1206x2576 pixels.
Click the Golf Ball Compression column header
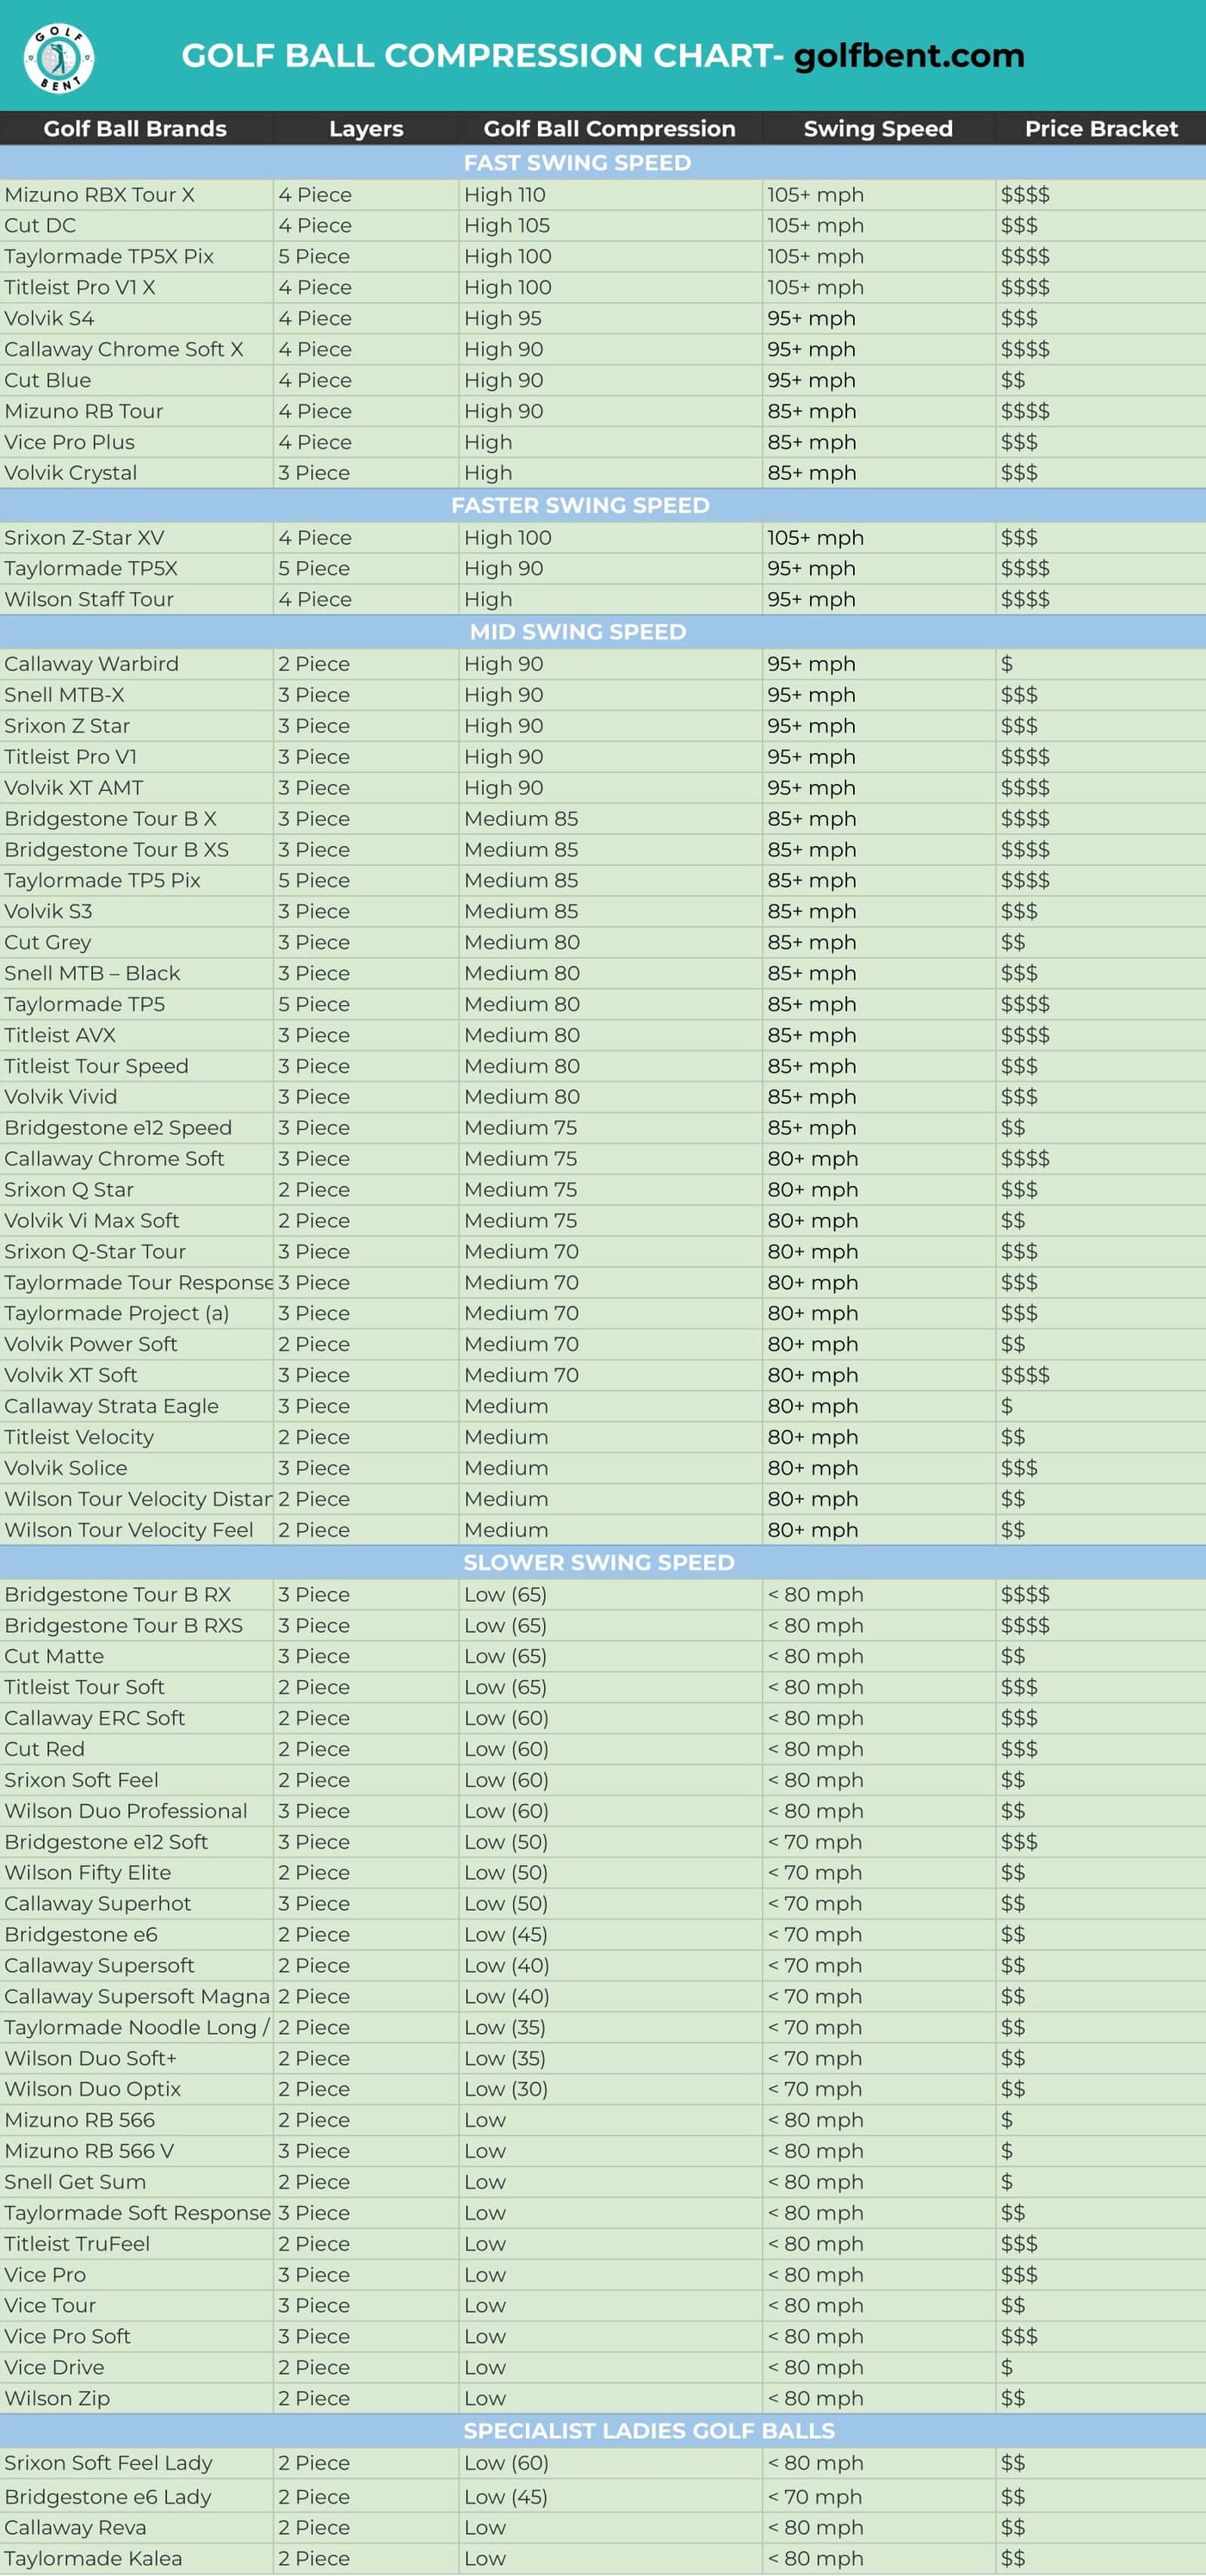pyautogui.click(x=609, y=129)
